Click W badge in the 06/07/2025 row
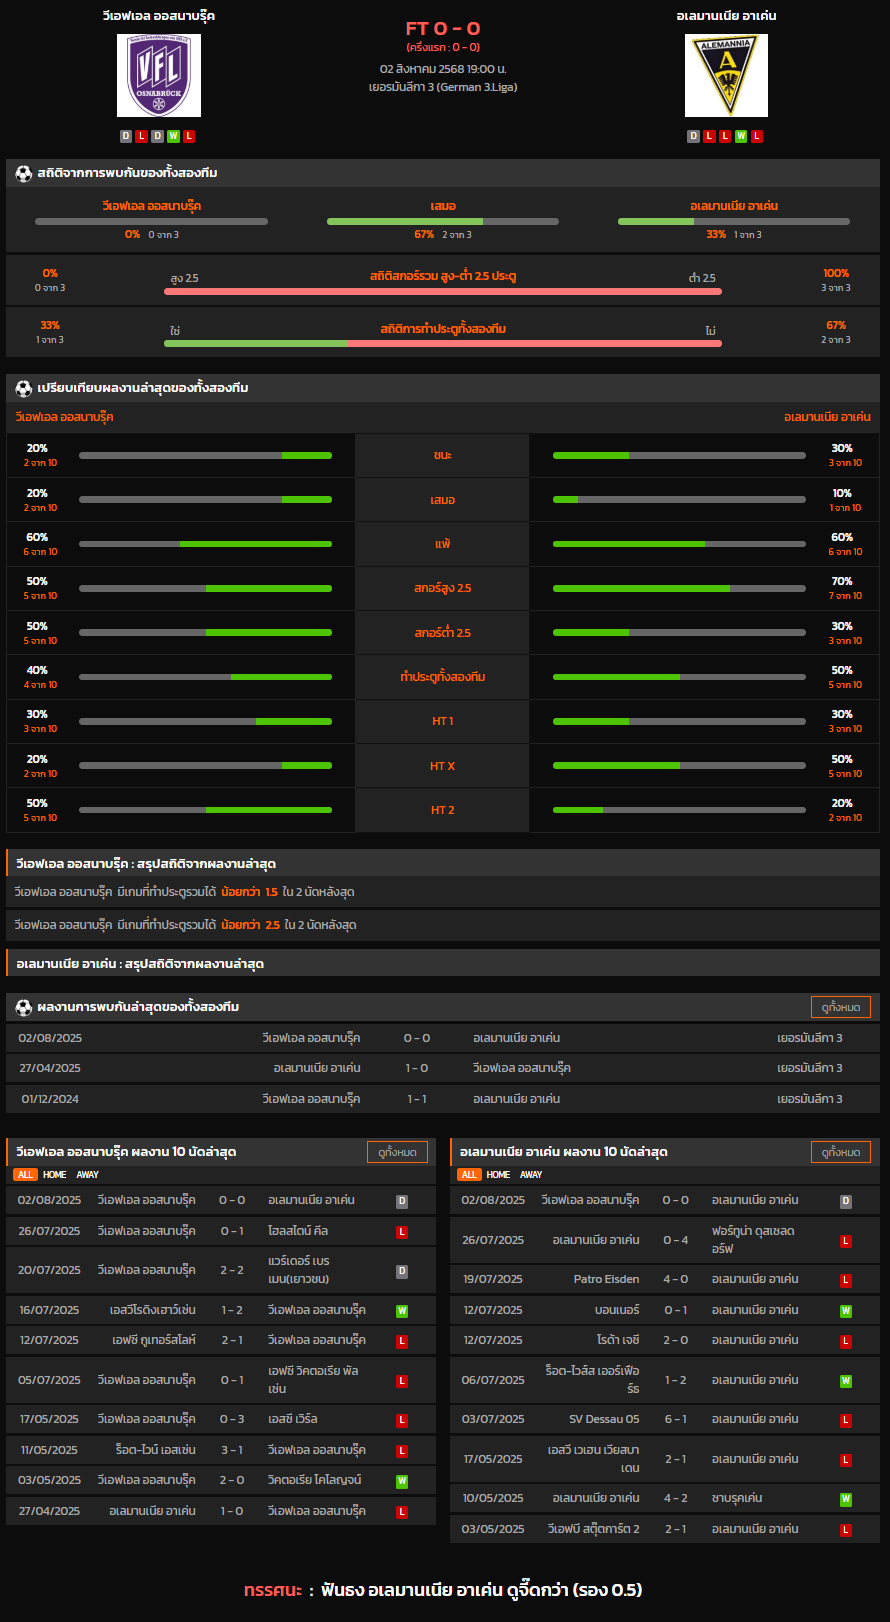 846,1381
